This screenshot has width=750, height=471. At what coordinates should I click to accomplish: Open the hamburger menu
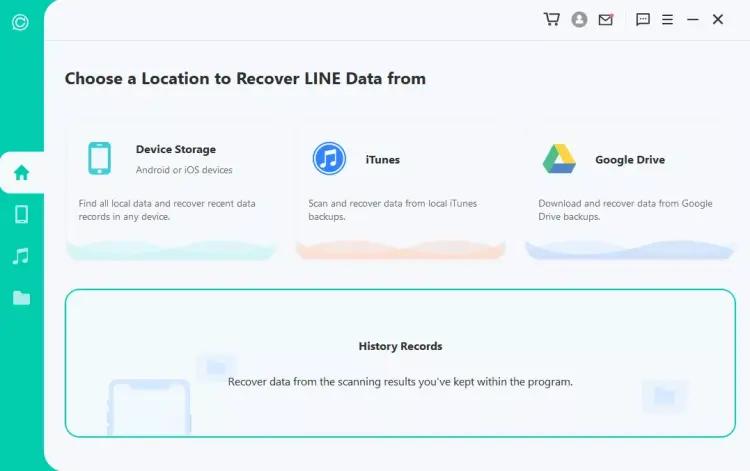pos(667,19)
